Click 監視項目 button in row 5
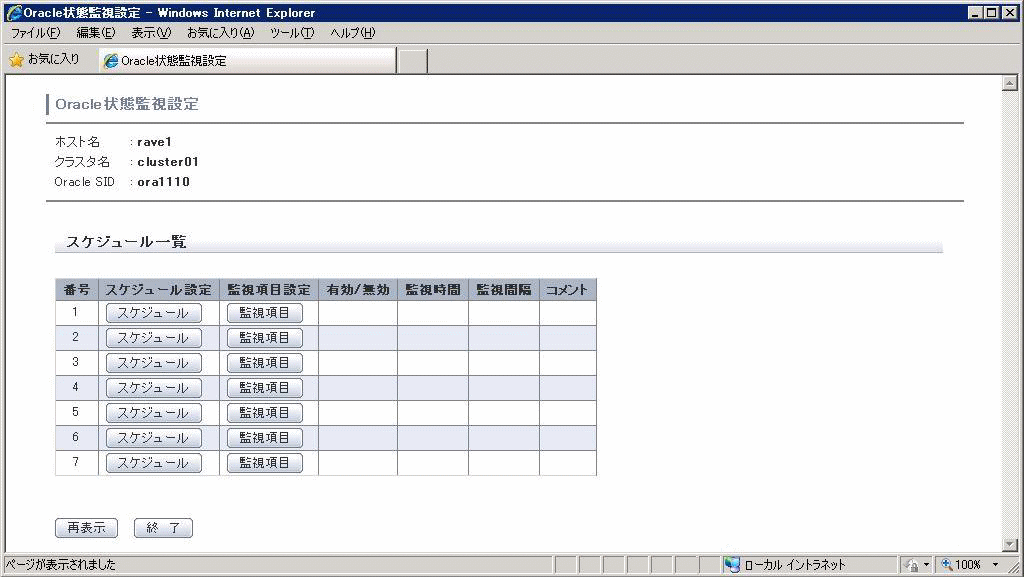The width and height of the screenshot is (1024, 577). coord(264,413)
